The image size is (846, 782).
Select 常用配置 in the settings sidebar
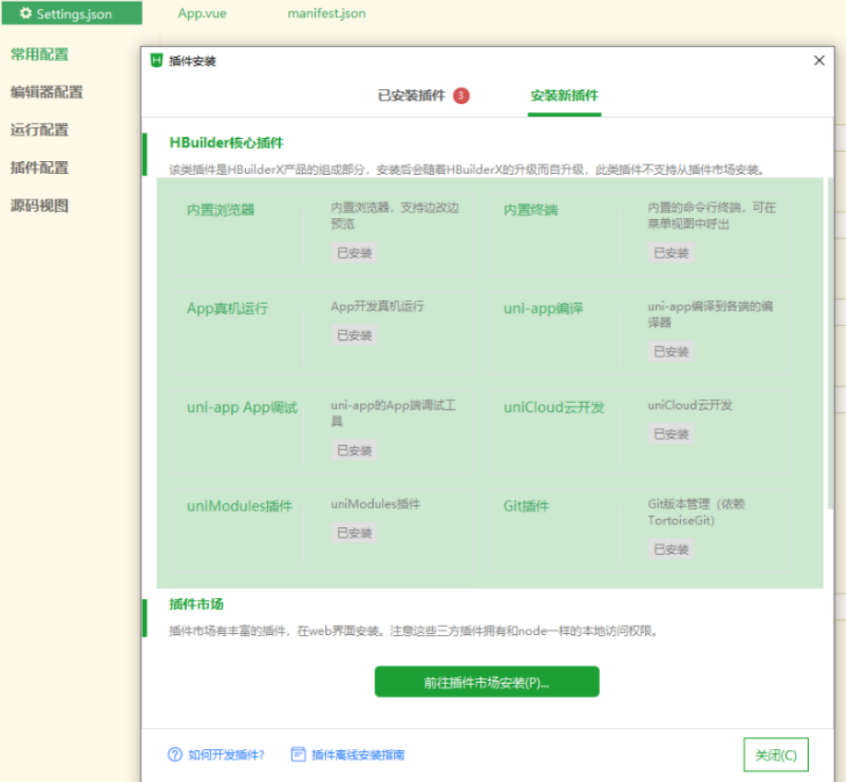click(x=39, y=55)
